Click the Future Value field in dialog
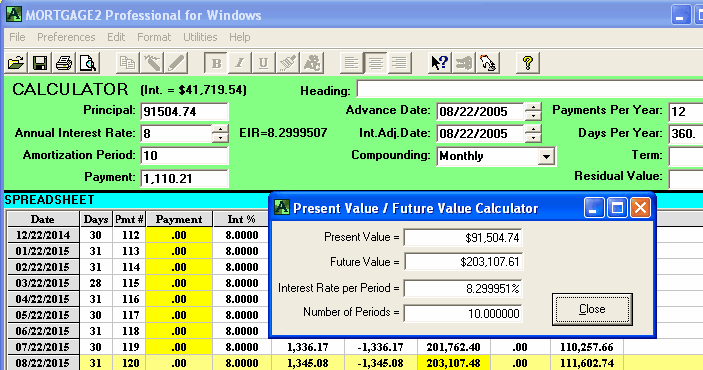The image size is (703, 370). pos(463,261)
